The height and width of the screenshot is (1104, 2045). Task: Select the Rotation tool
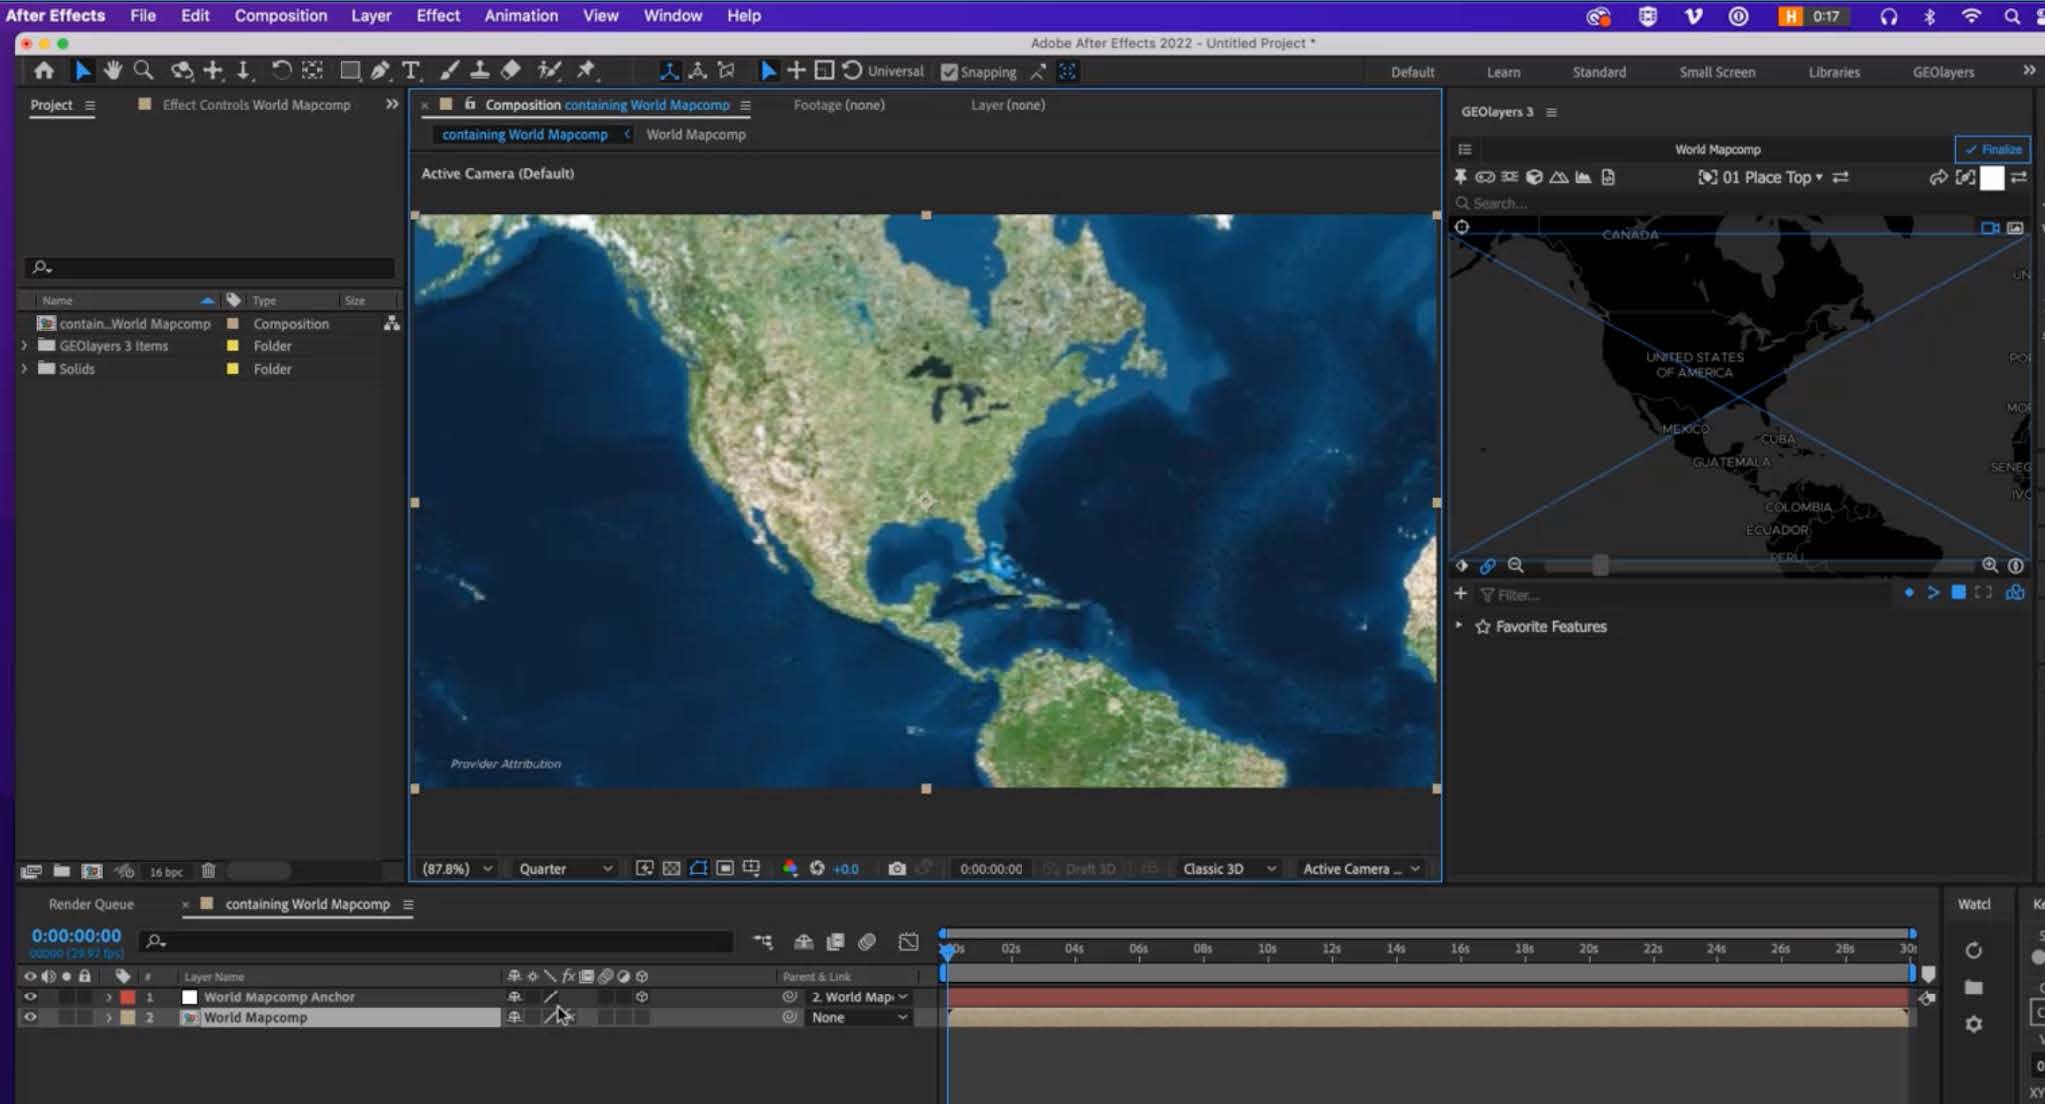282,70
